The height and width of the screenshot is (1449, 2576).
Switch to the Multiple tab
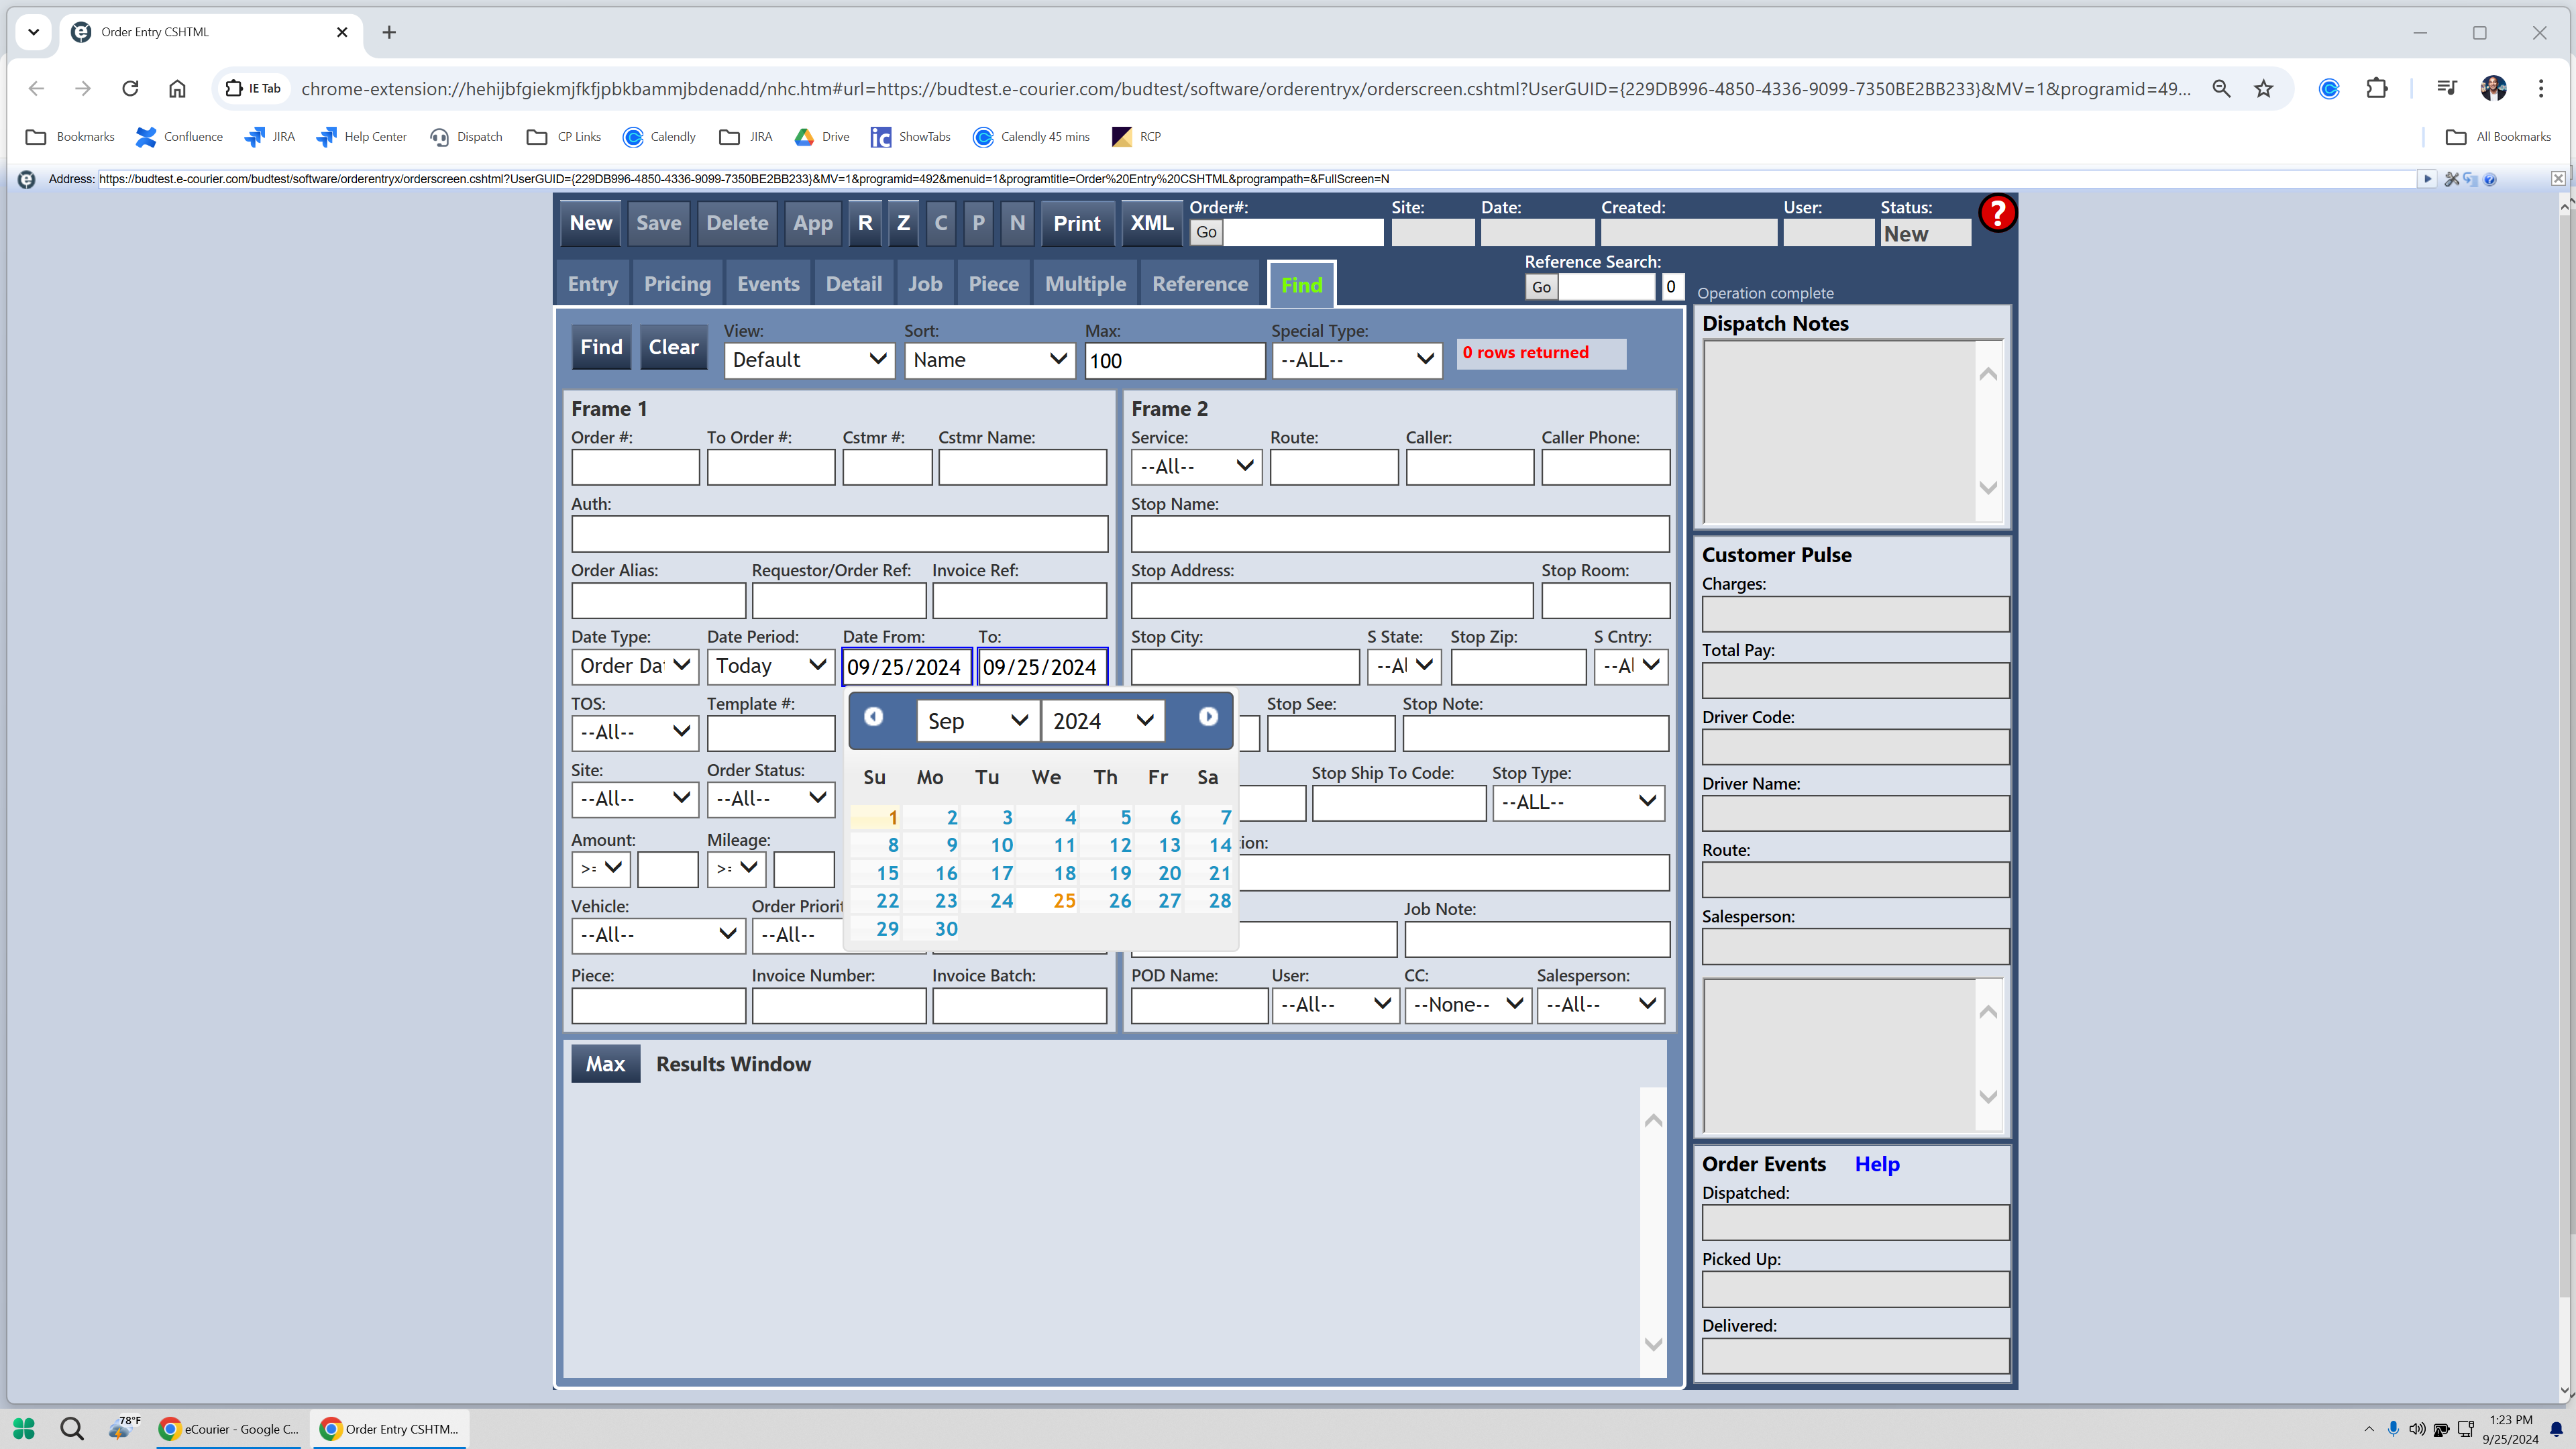pos(1085,284)
